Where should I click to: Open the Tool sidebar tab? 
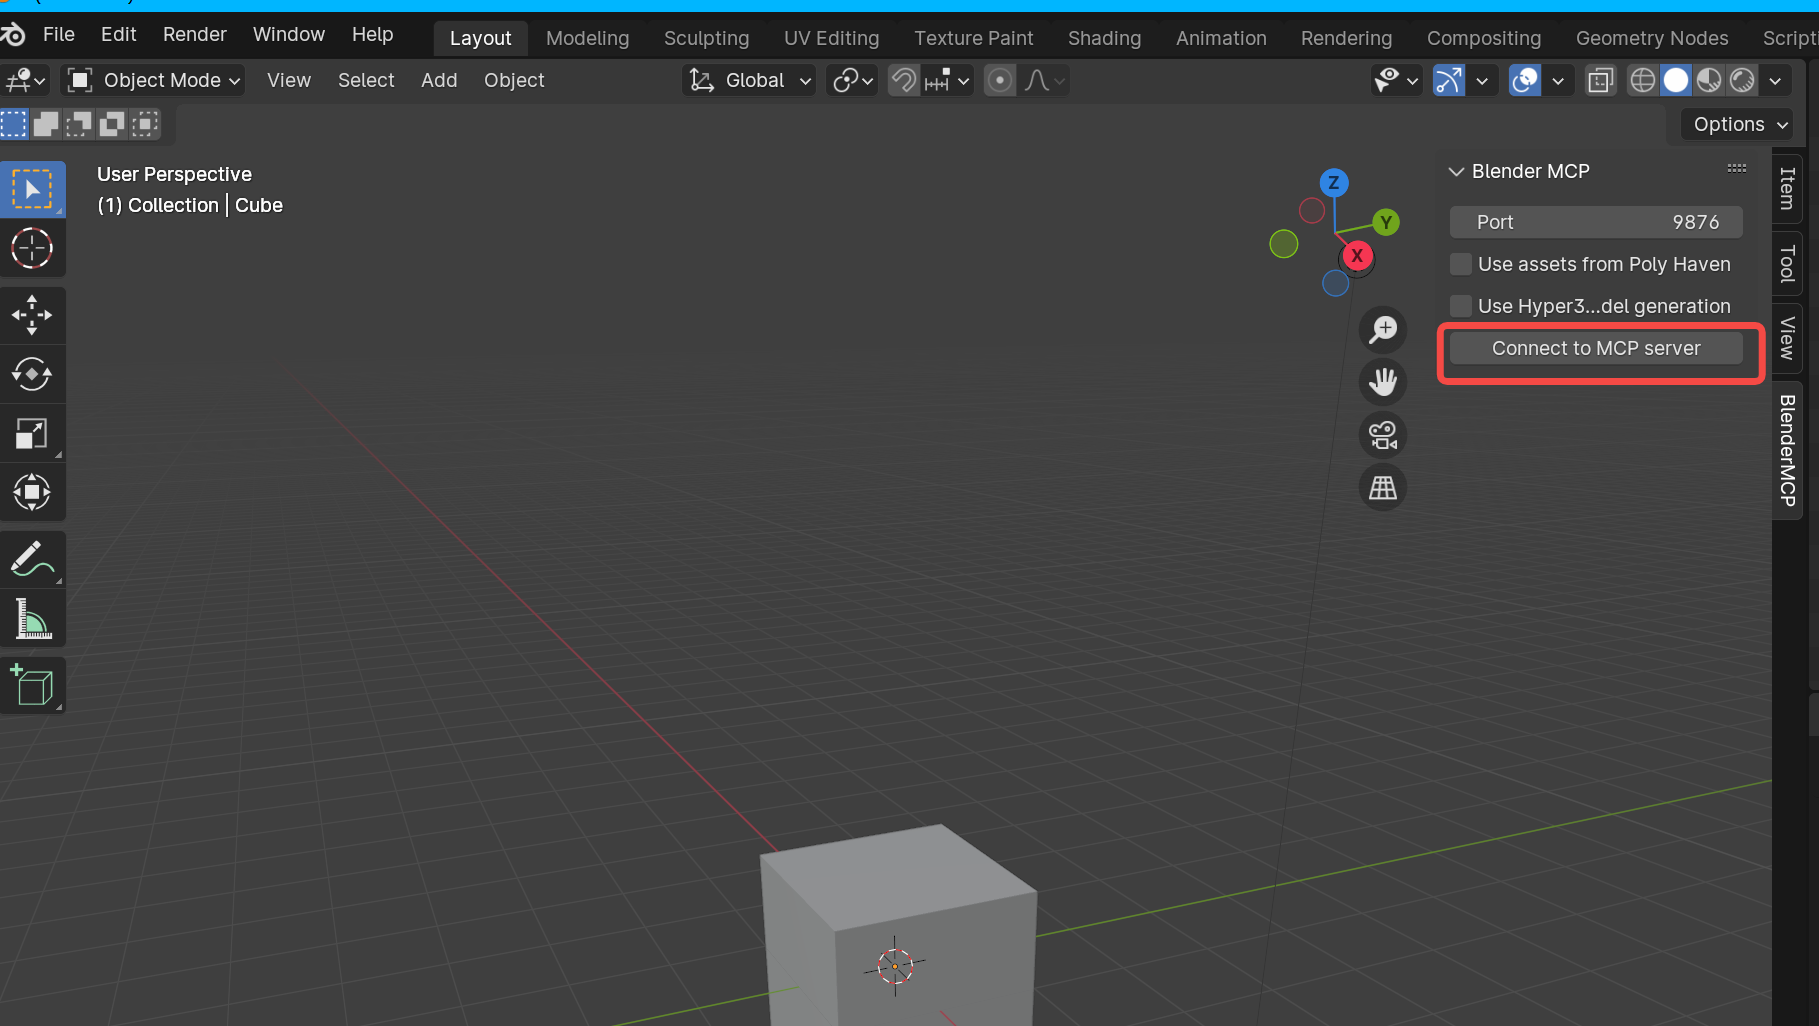click(x=1787, y=264)
